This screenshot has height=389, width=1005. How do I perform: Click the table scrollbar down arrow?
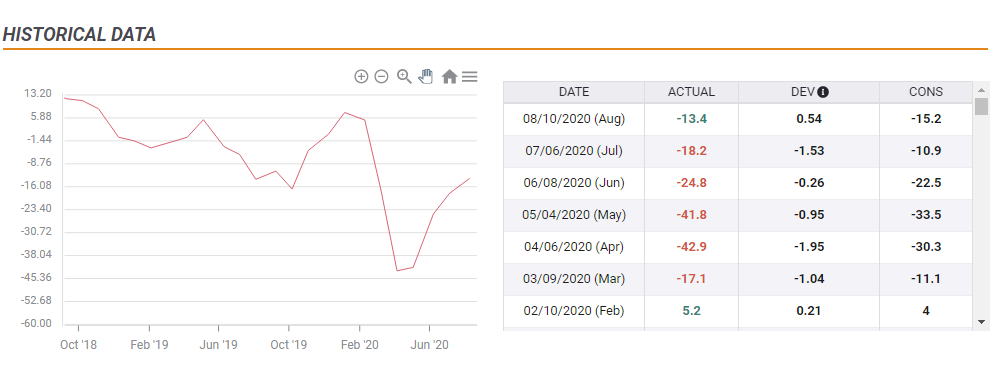(981, 321)
